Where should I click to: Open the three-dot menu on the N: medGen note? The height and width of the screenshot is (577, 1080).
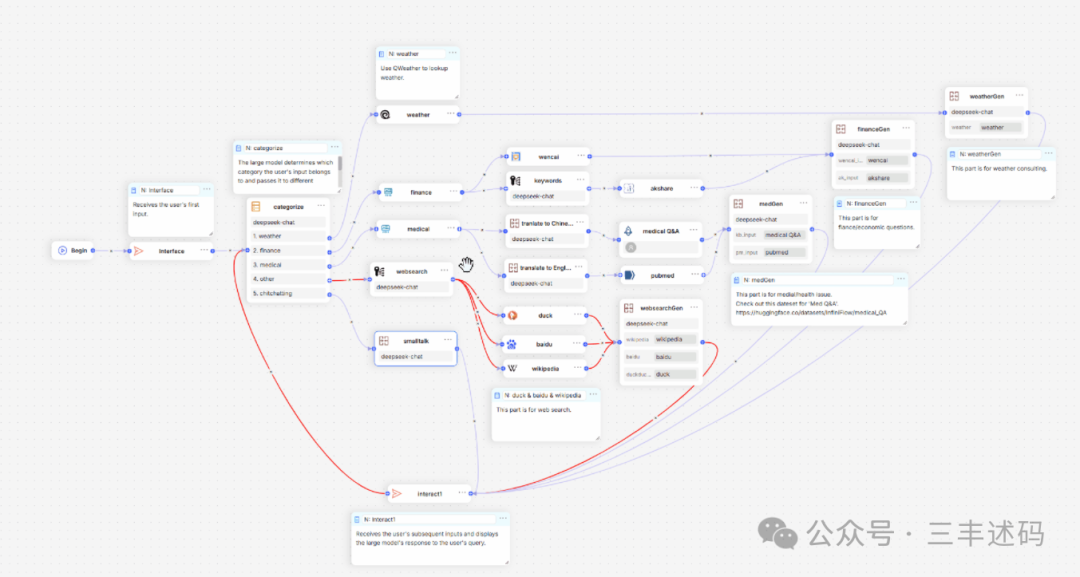pos(901,279)
